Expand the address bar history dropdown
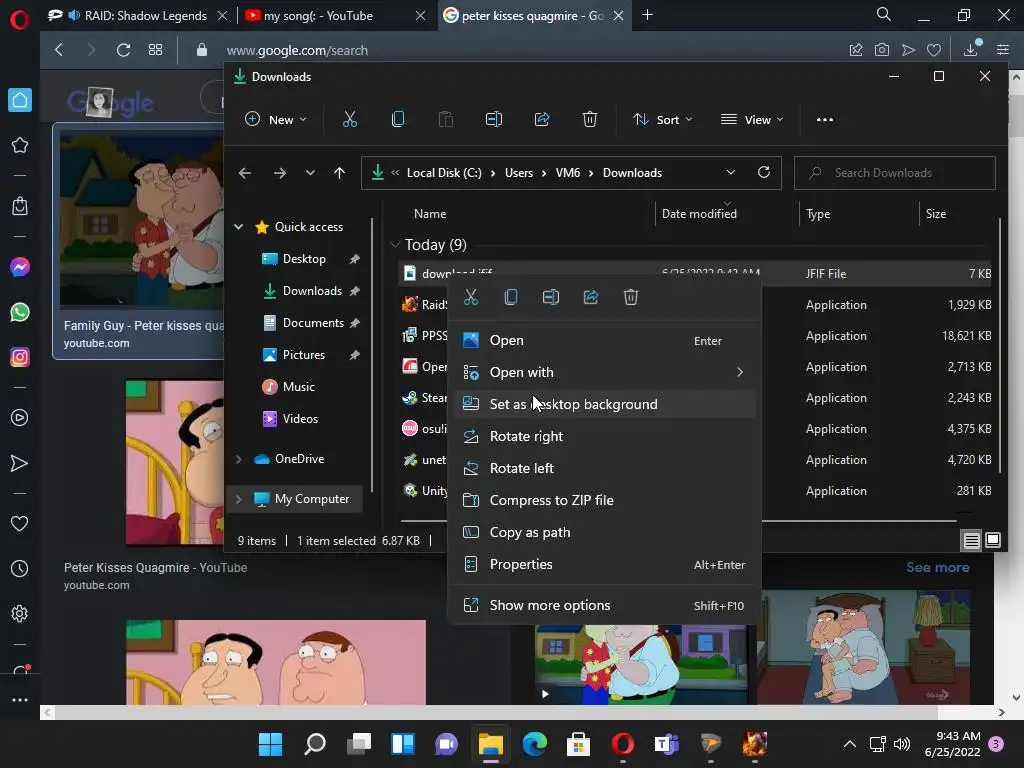1024x768 pixels. (730, 172)
